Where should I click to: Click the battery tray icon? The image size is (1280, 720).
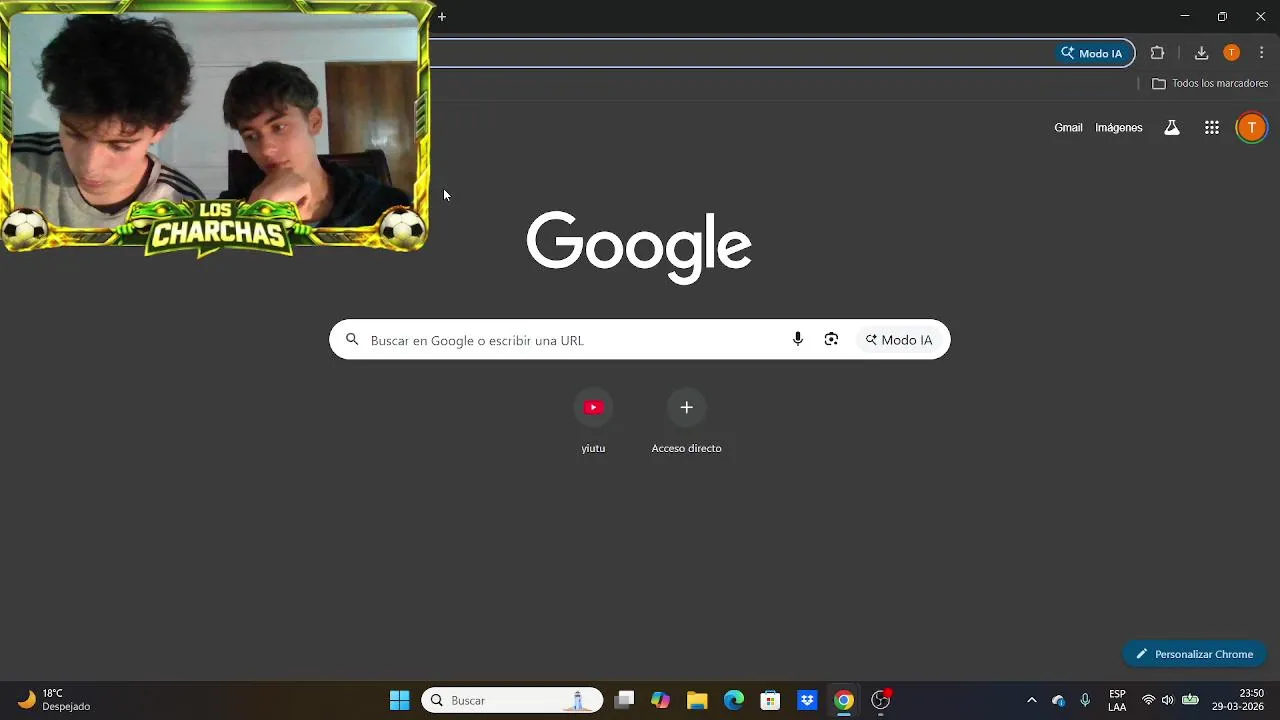(x=1190, y=700)
